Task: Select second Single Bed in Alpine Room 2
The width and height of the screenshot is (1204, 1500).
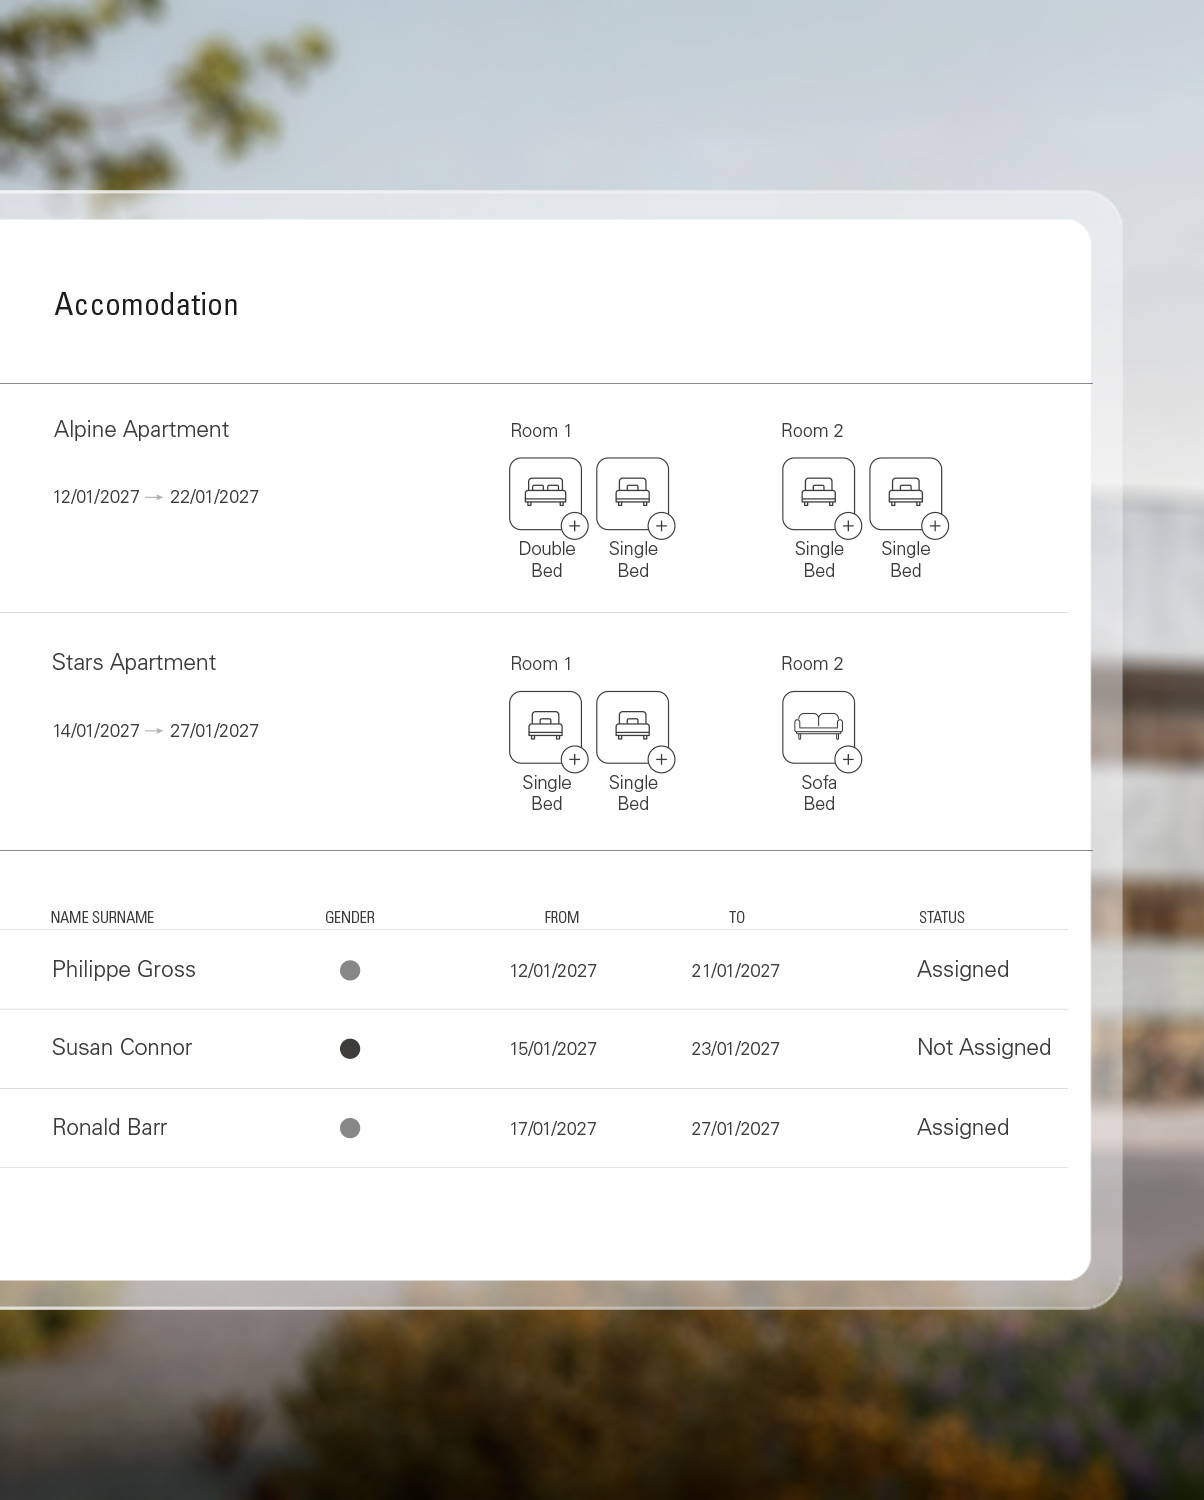Action: [x=905, y=494]
